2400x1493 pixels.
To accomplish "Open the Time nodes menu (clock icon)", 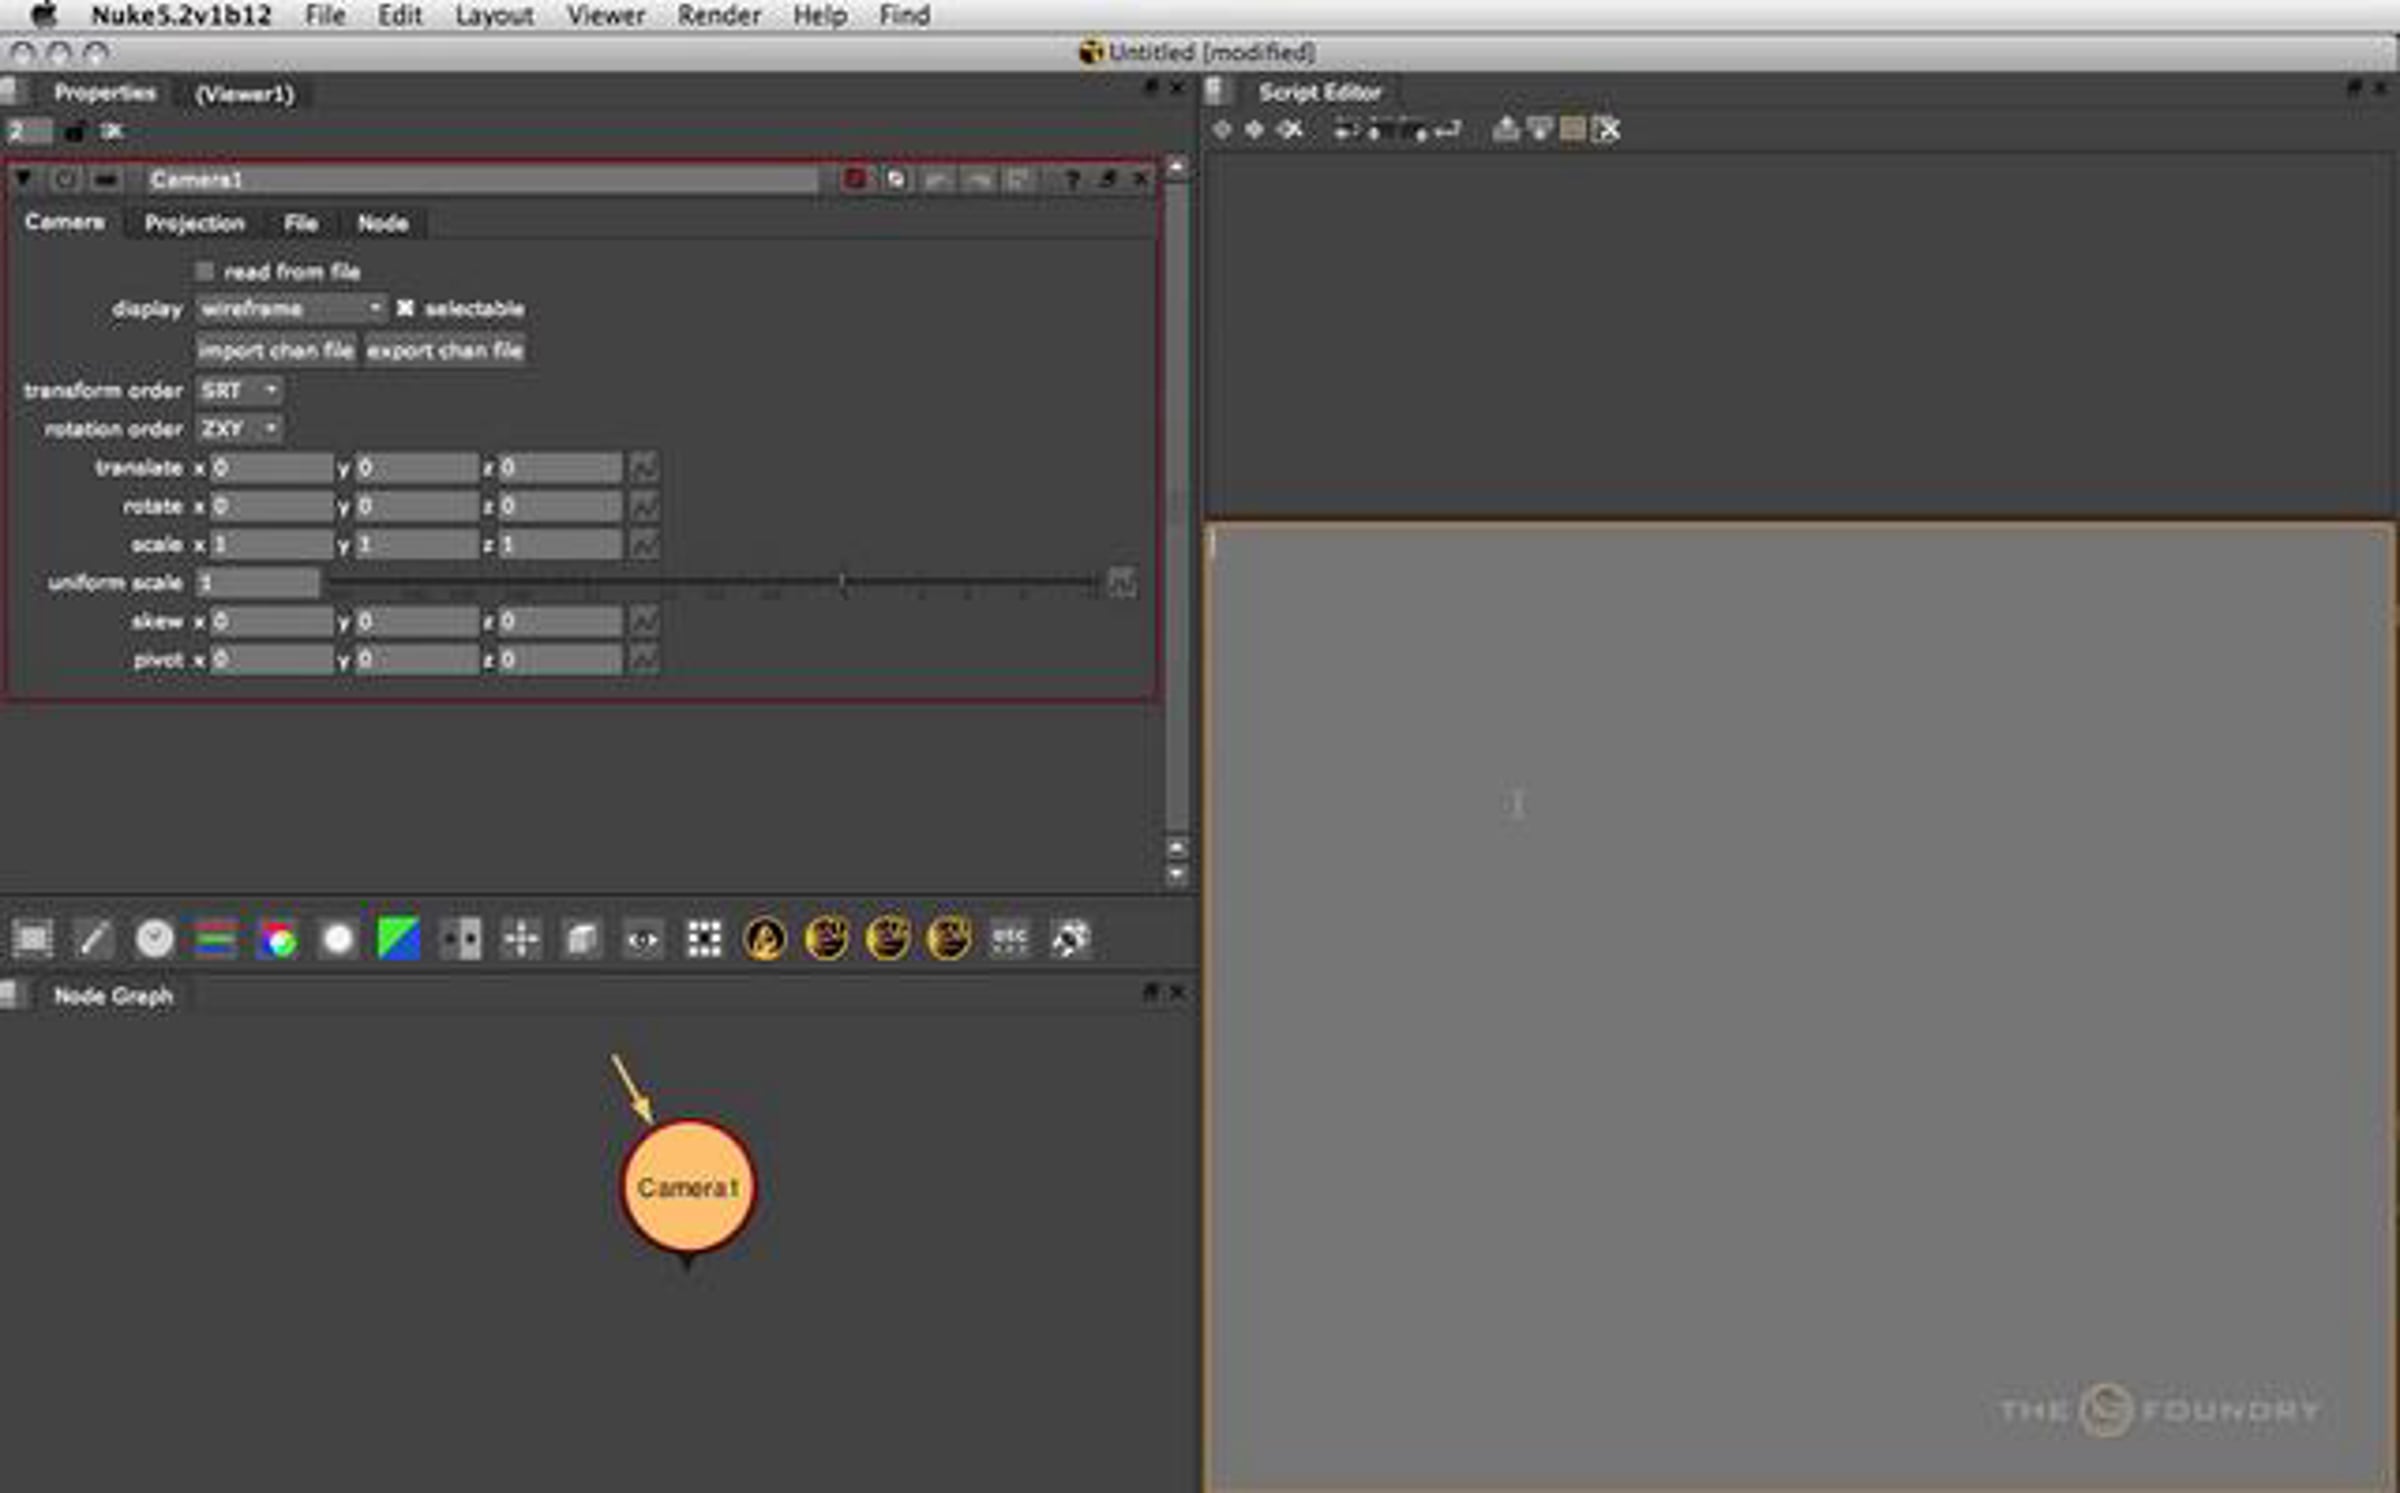I will [x=155, y=939].
